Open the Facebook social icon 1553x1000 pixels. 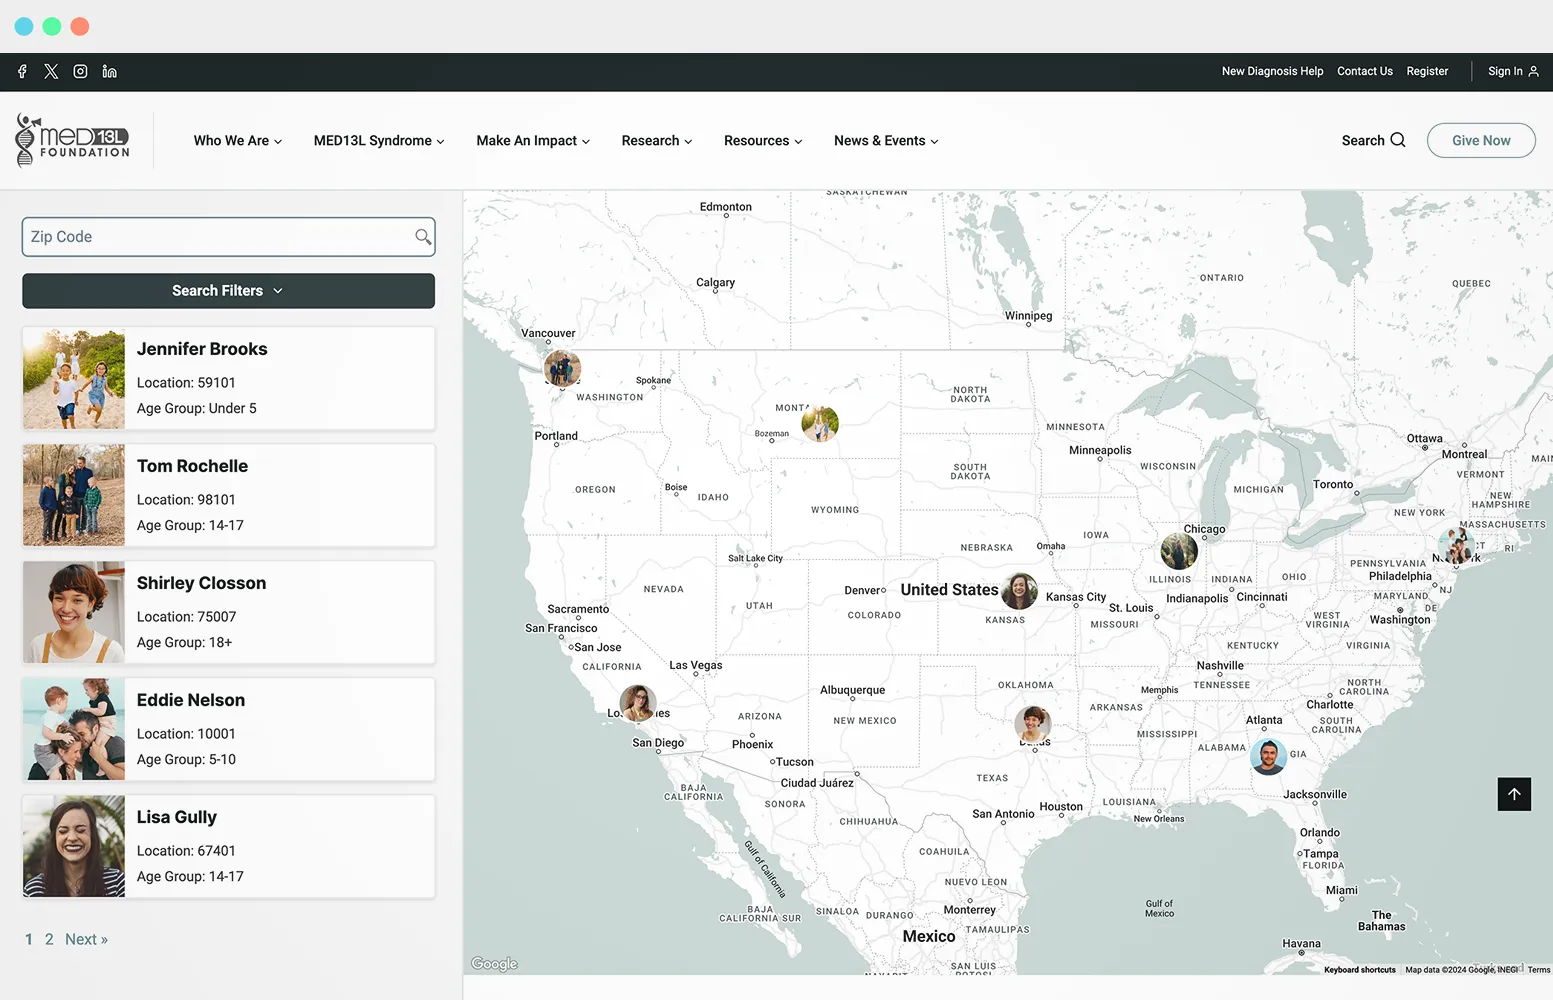(x=22, y=71)
